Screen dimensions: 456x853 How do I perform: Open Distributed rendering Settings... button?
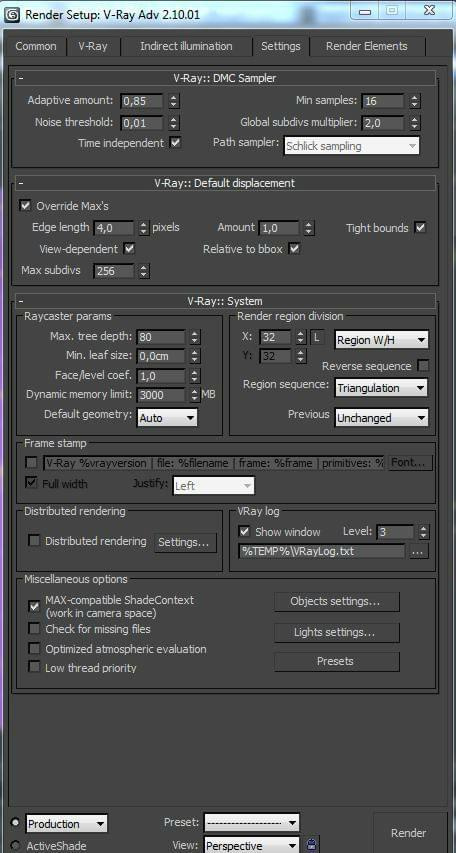click(x=184, y=542)
